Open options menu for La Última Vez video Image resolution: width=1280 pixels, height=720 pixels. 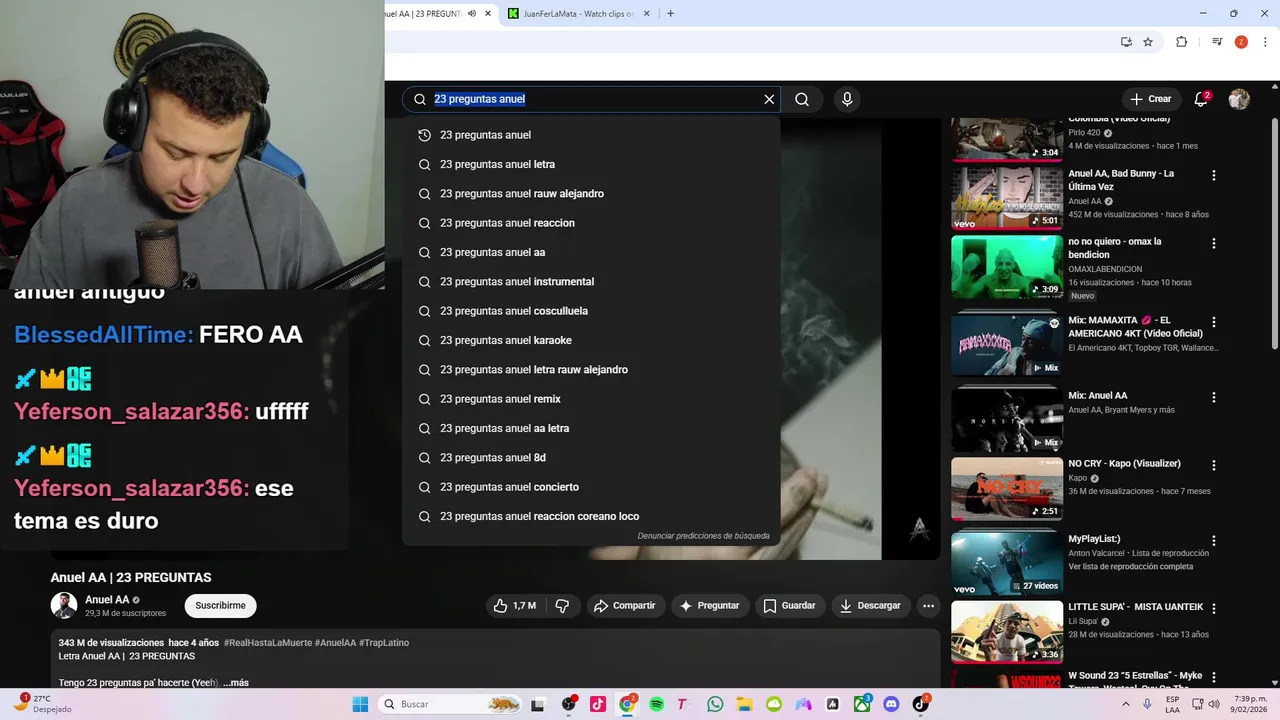coord(1214,175)
